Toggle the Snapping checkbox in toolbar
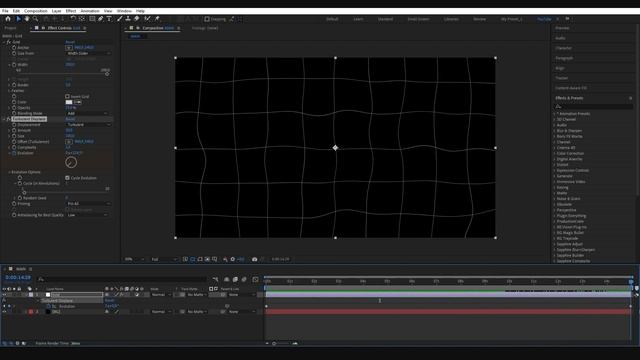The height and width of the screenshot is (360, 640). point(207,19)
